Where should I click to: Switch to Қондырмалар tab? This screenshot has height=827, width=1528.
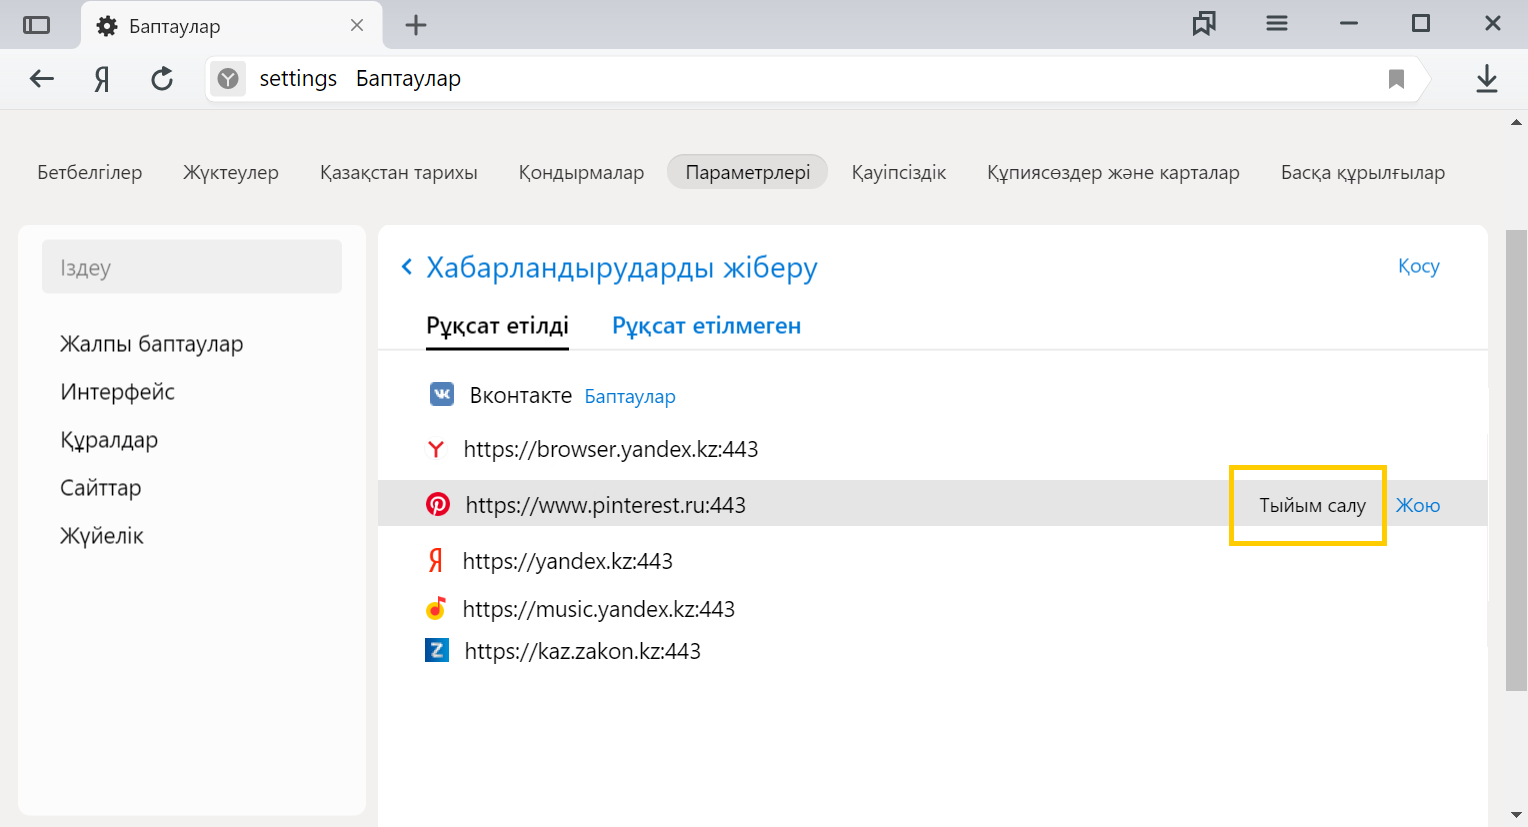coord(581,172)
